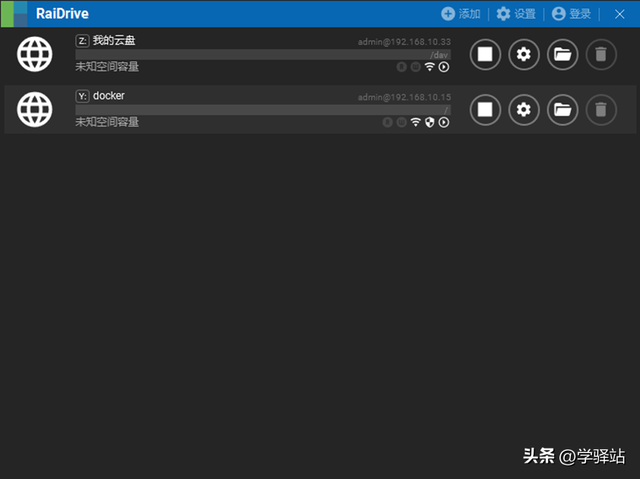Click docker drive's root path bar

(x=263, y=110)
